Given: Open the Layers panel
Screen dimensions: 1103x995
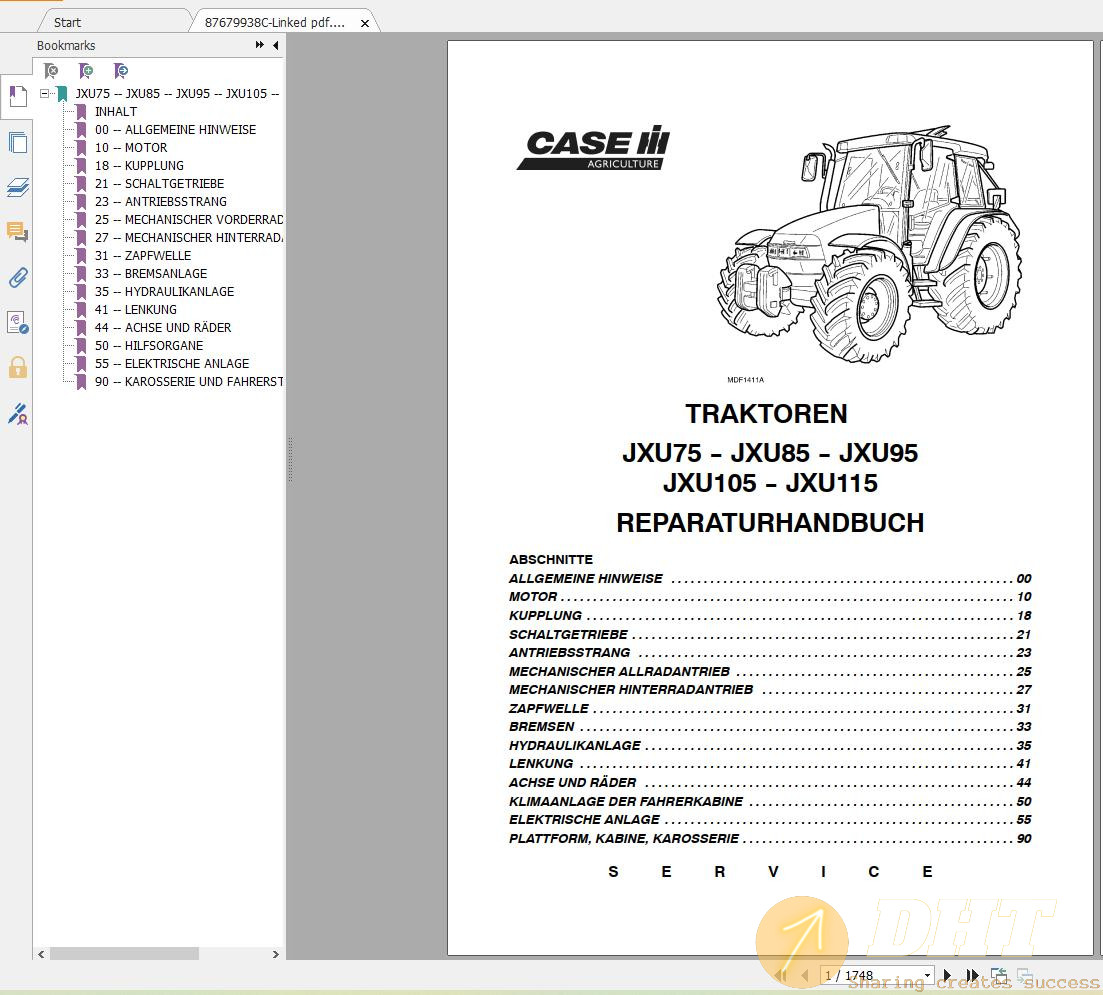Looking at the screenshot, I should pyautogui.click(x=17, y=187).
